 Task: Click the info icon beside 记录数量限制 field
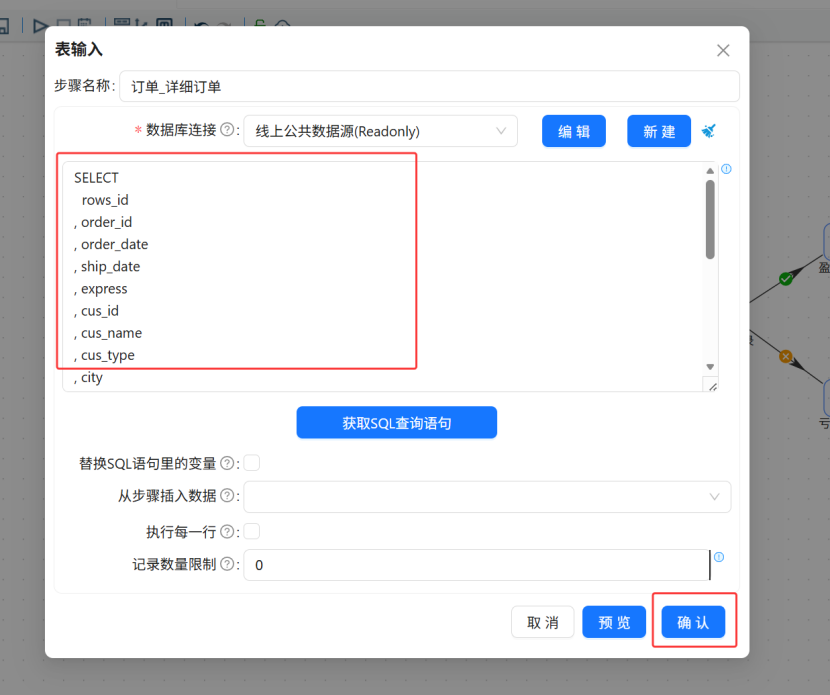coord(719,557)
